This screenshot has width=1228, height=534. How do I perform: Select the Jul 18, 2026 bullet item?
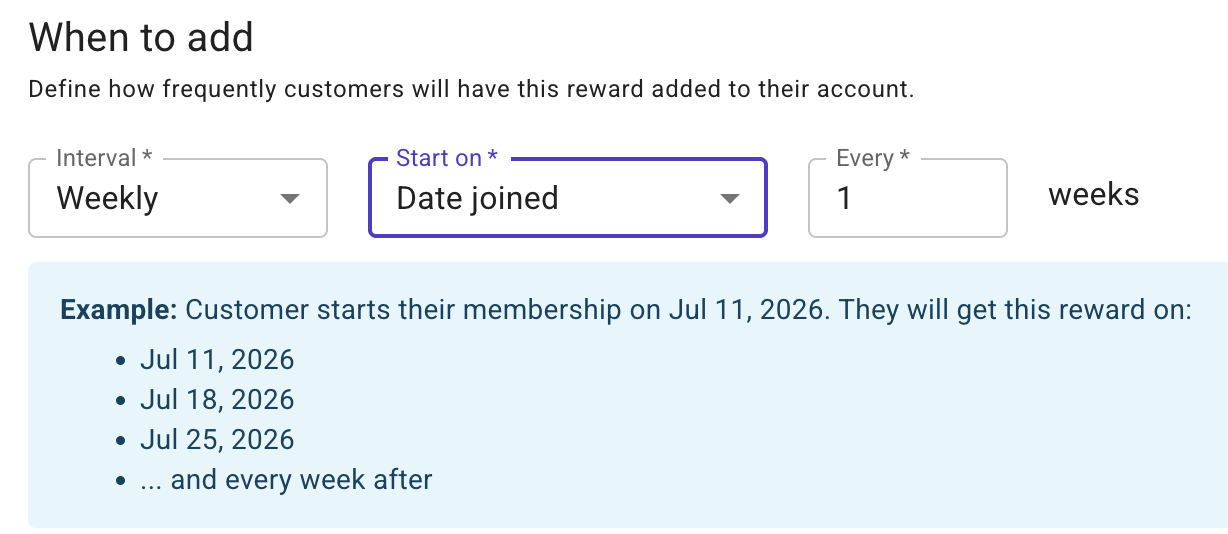(217, 400)
